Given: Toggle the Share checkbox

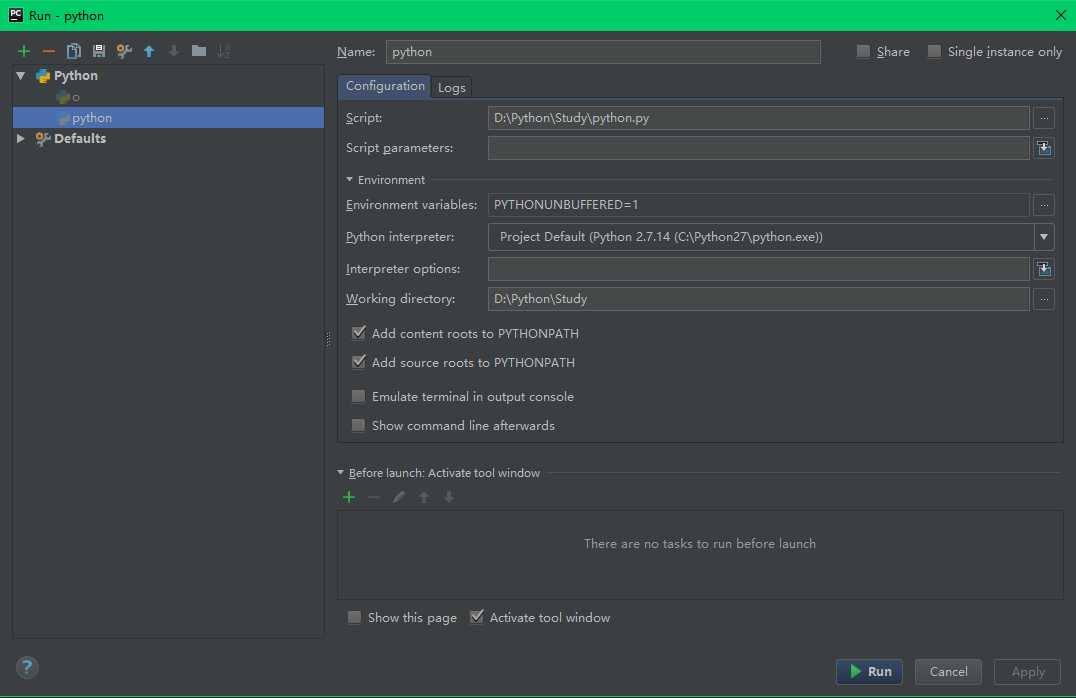Looking at the screenshot, I should [863, 51].
